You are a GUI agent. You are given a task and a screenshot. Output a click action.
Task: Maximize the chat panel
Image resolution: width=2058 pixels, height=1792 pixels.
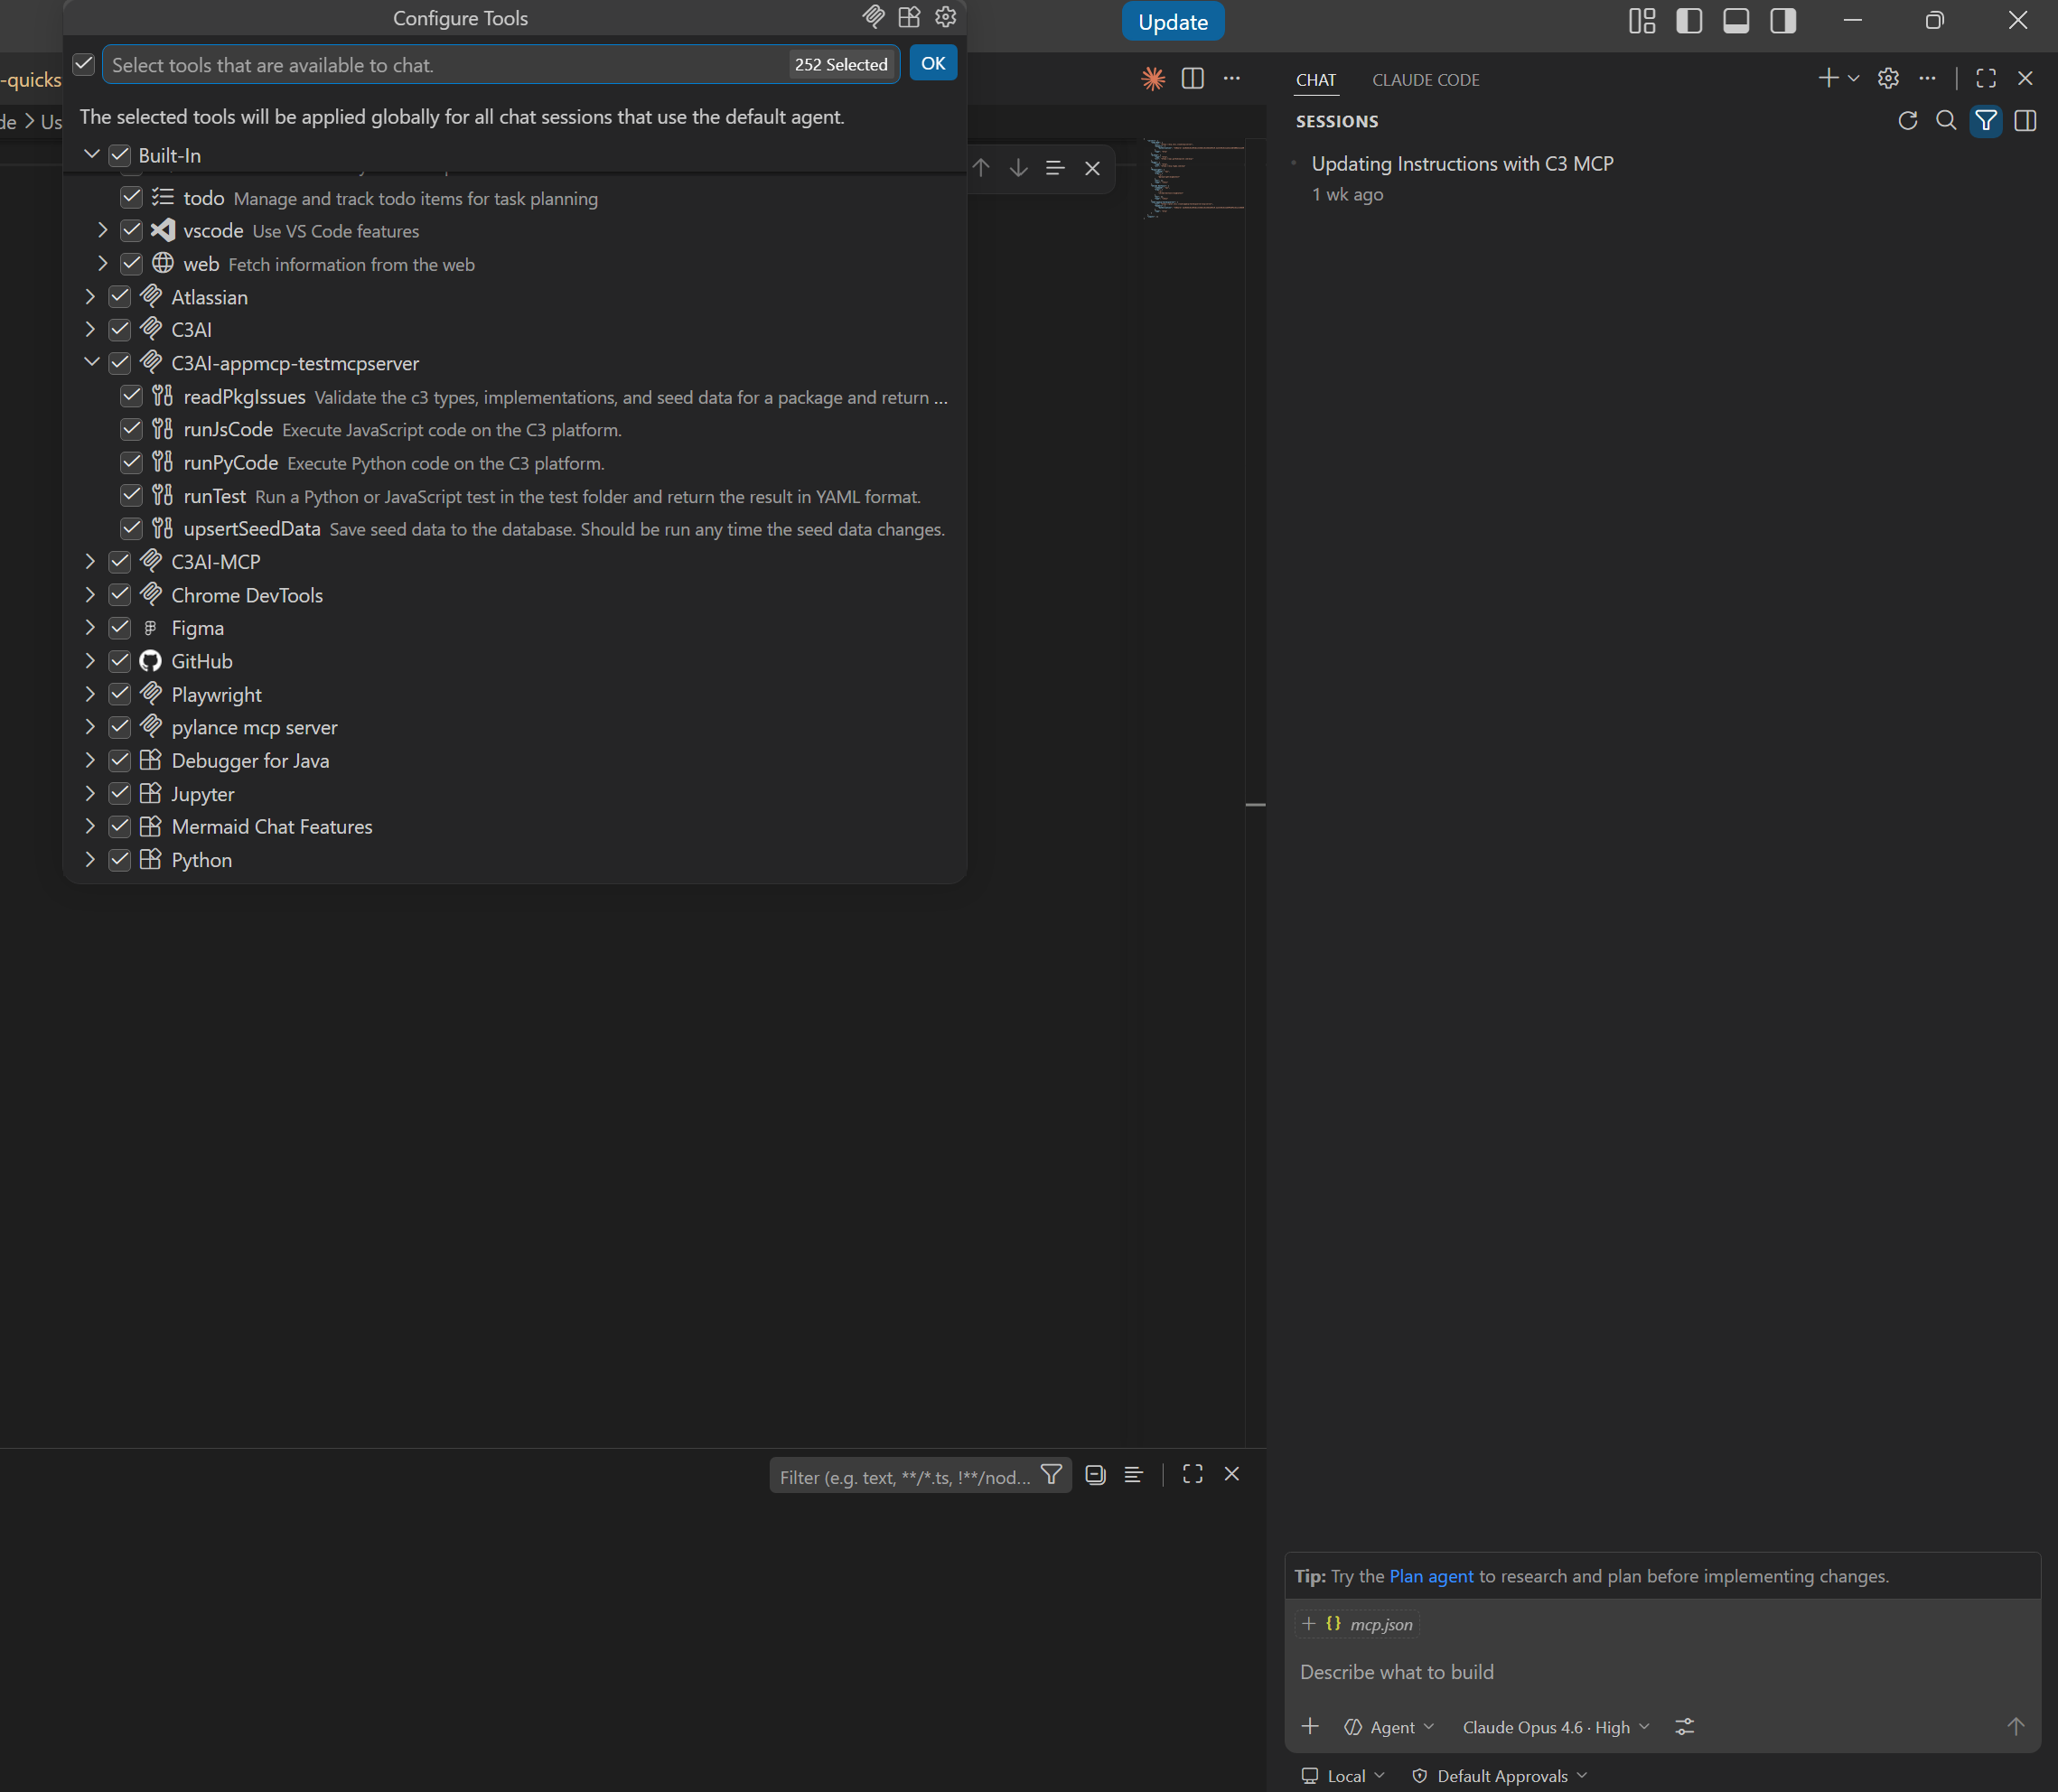[x=1986, y=78]
